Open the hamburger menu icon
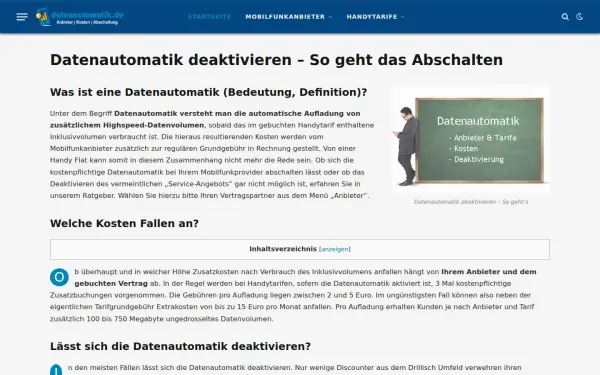 [x=22, y=17]
